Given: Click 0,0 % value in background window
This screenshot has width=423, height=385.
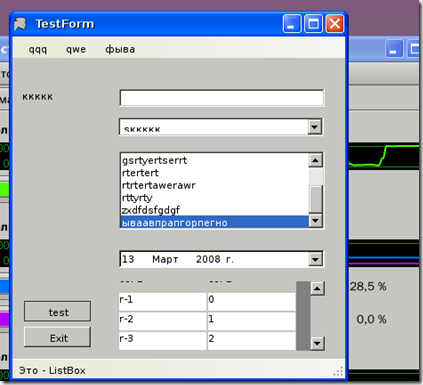Looking at the screenshot, I should point(371,319).
